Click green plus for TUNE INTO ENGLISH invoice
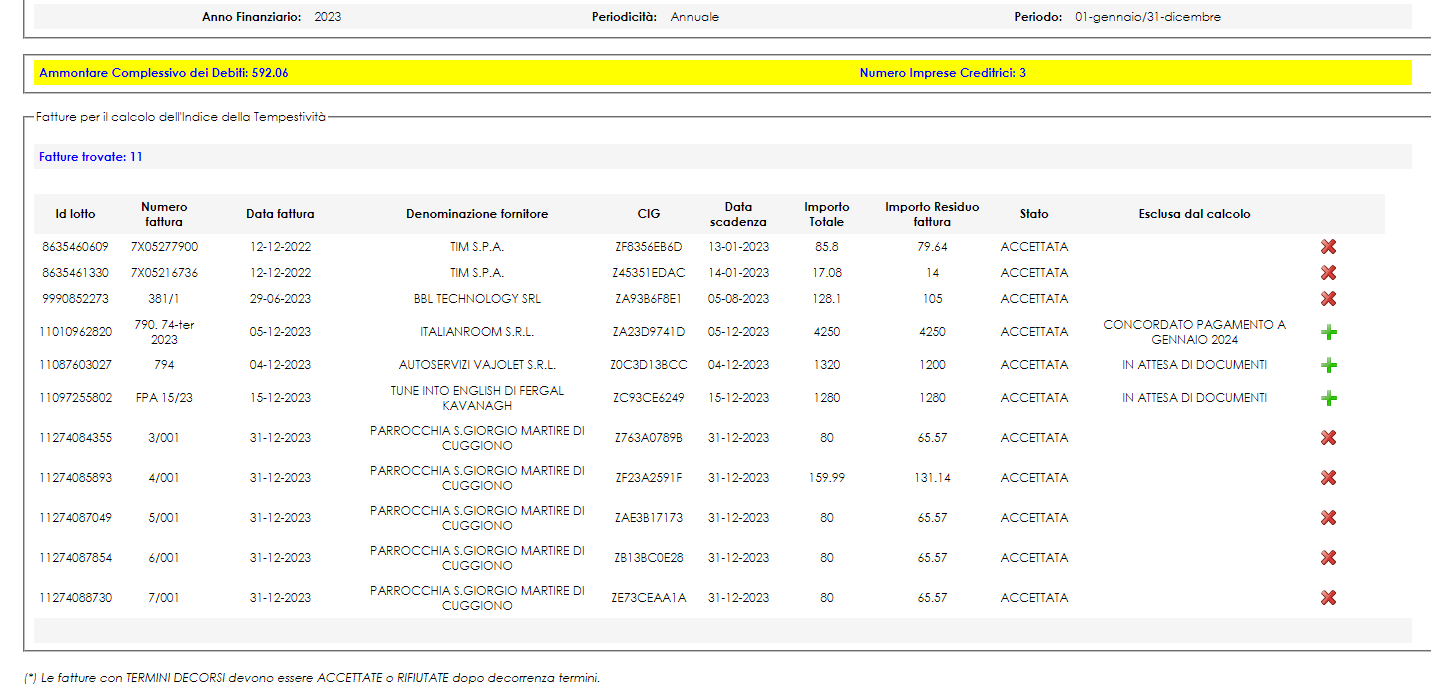Screen dimensions: 1431x689 (x=1328, y=398)
